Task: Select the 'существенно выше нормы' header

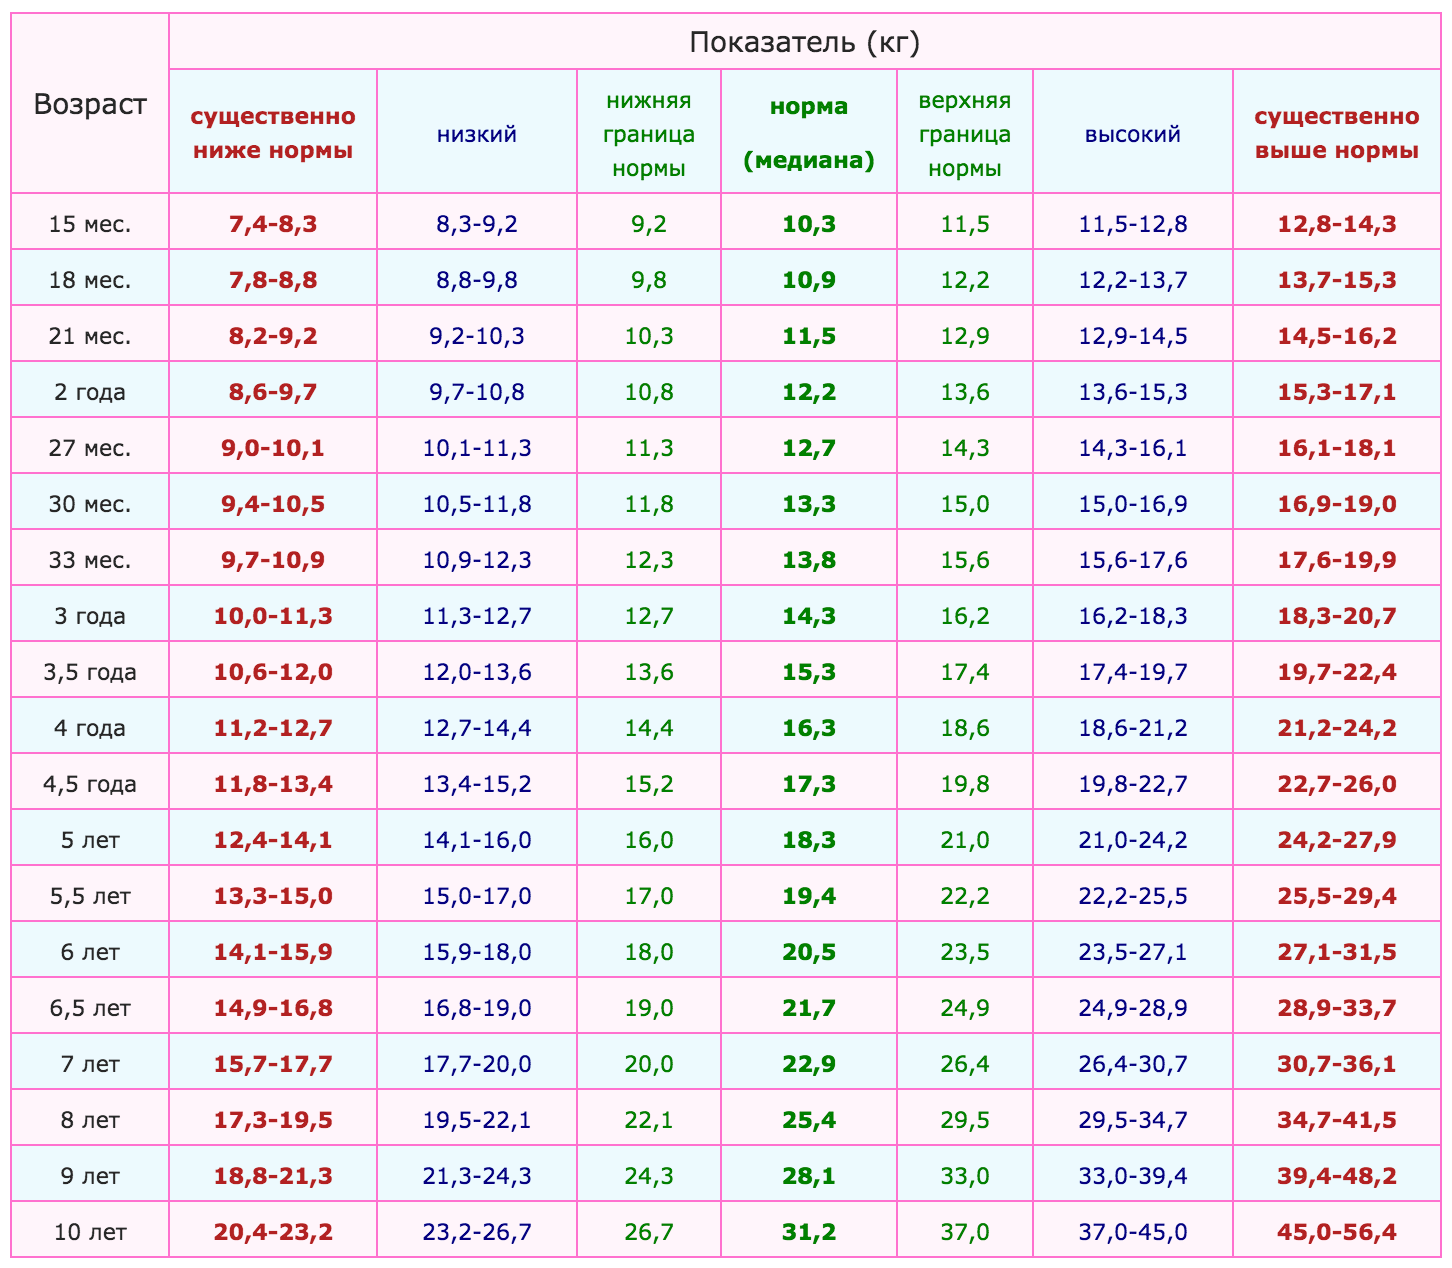Action: [1337, 133]
